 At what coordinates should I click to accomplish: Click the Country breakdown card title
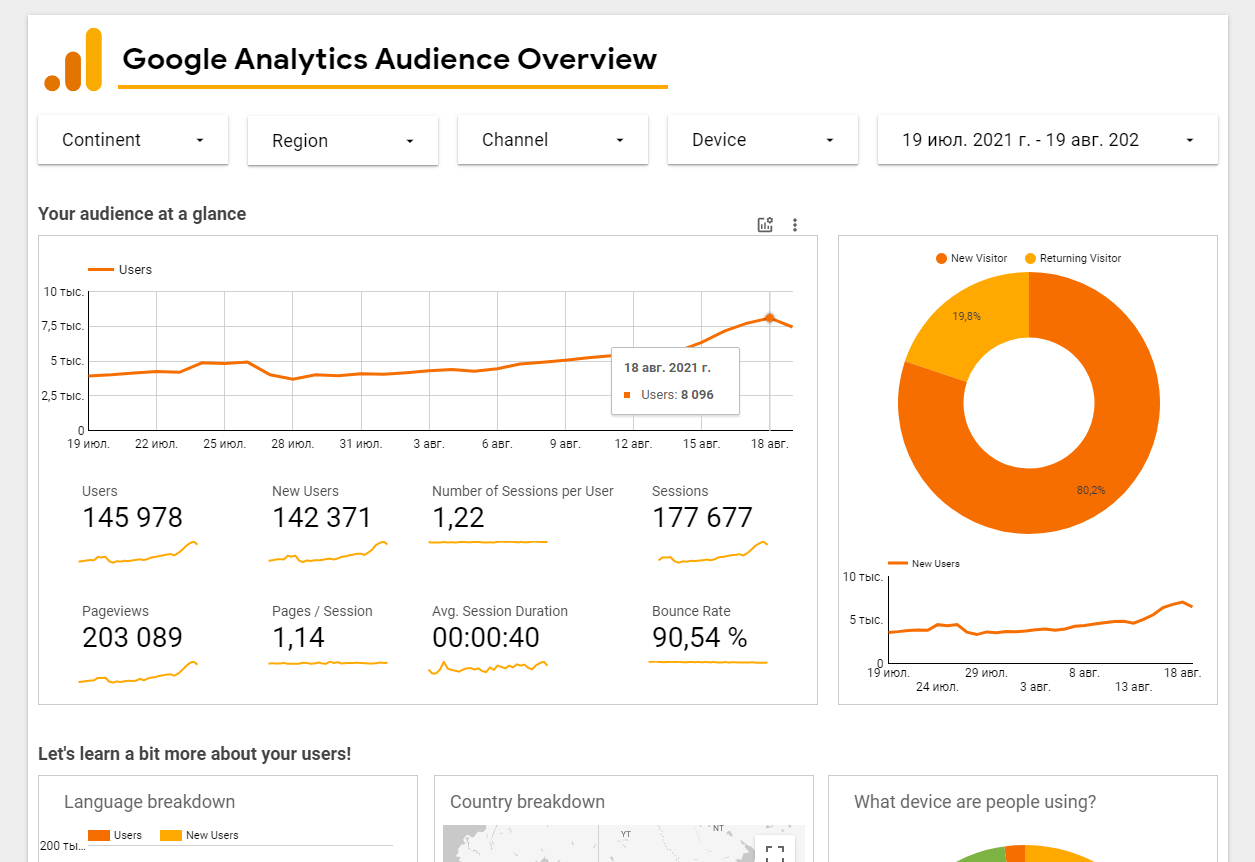[x=527, y=802]
